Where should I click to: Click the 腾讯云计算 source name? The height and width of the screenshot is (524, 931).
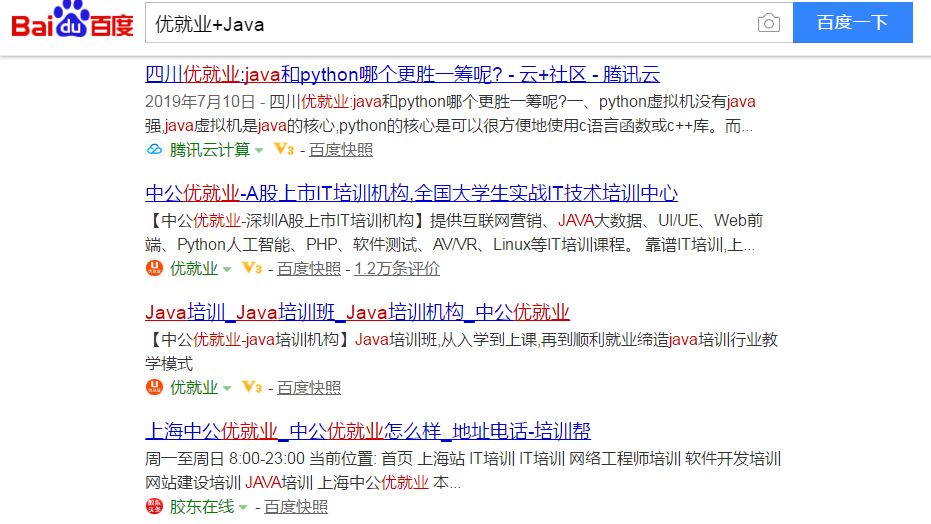tap(210, 150)
